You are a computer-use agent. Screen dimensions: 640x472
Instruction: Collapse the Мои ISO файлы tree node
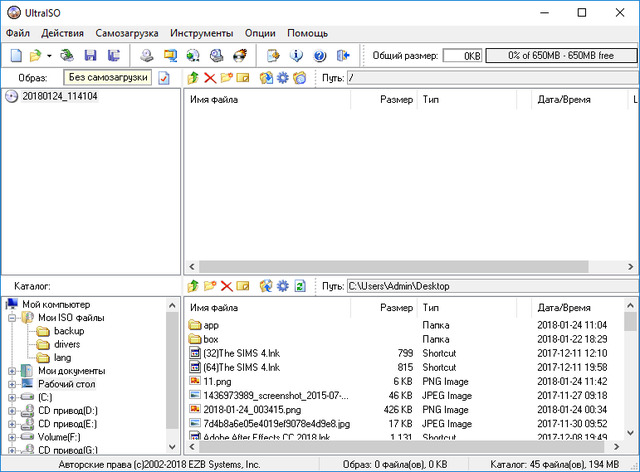(x=11, y=318)
